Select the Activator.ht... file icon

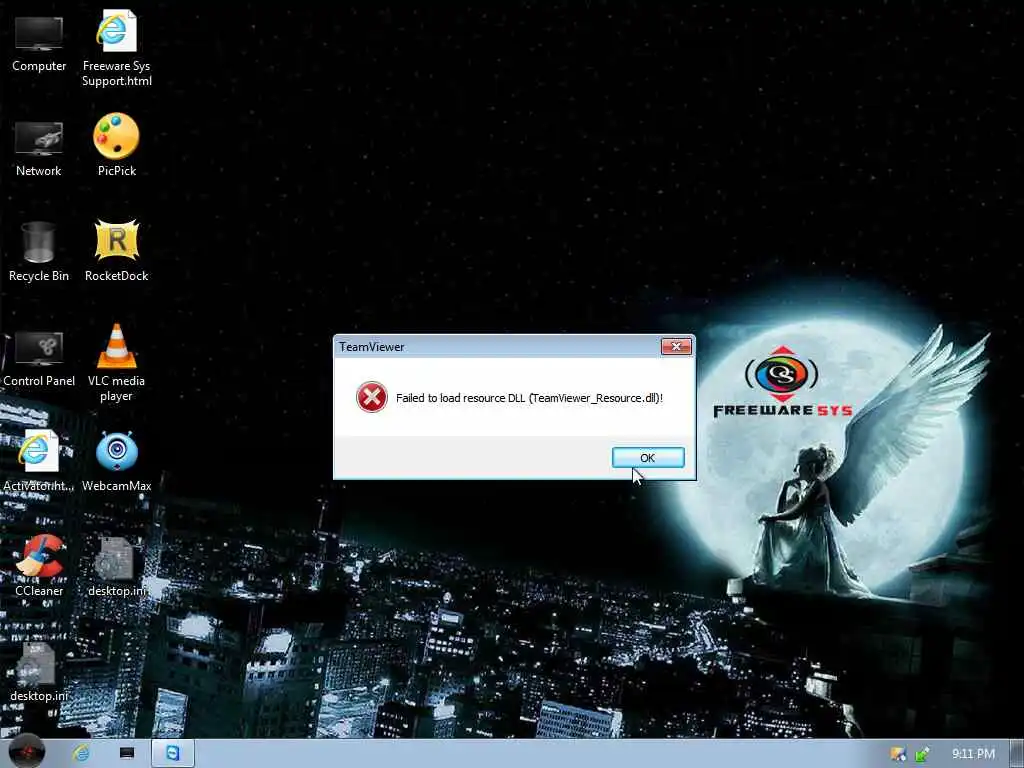coord(39,462)
